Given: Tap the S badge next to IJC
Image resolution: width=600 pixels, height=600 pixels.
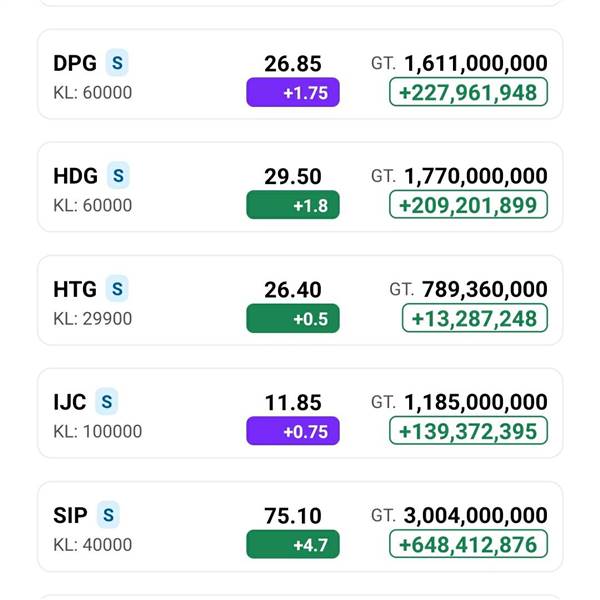Looking at the screenshot, I should tap(107, 401).
